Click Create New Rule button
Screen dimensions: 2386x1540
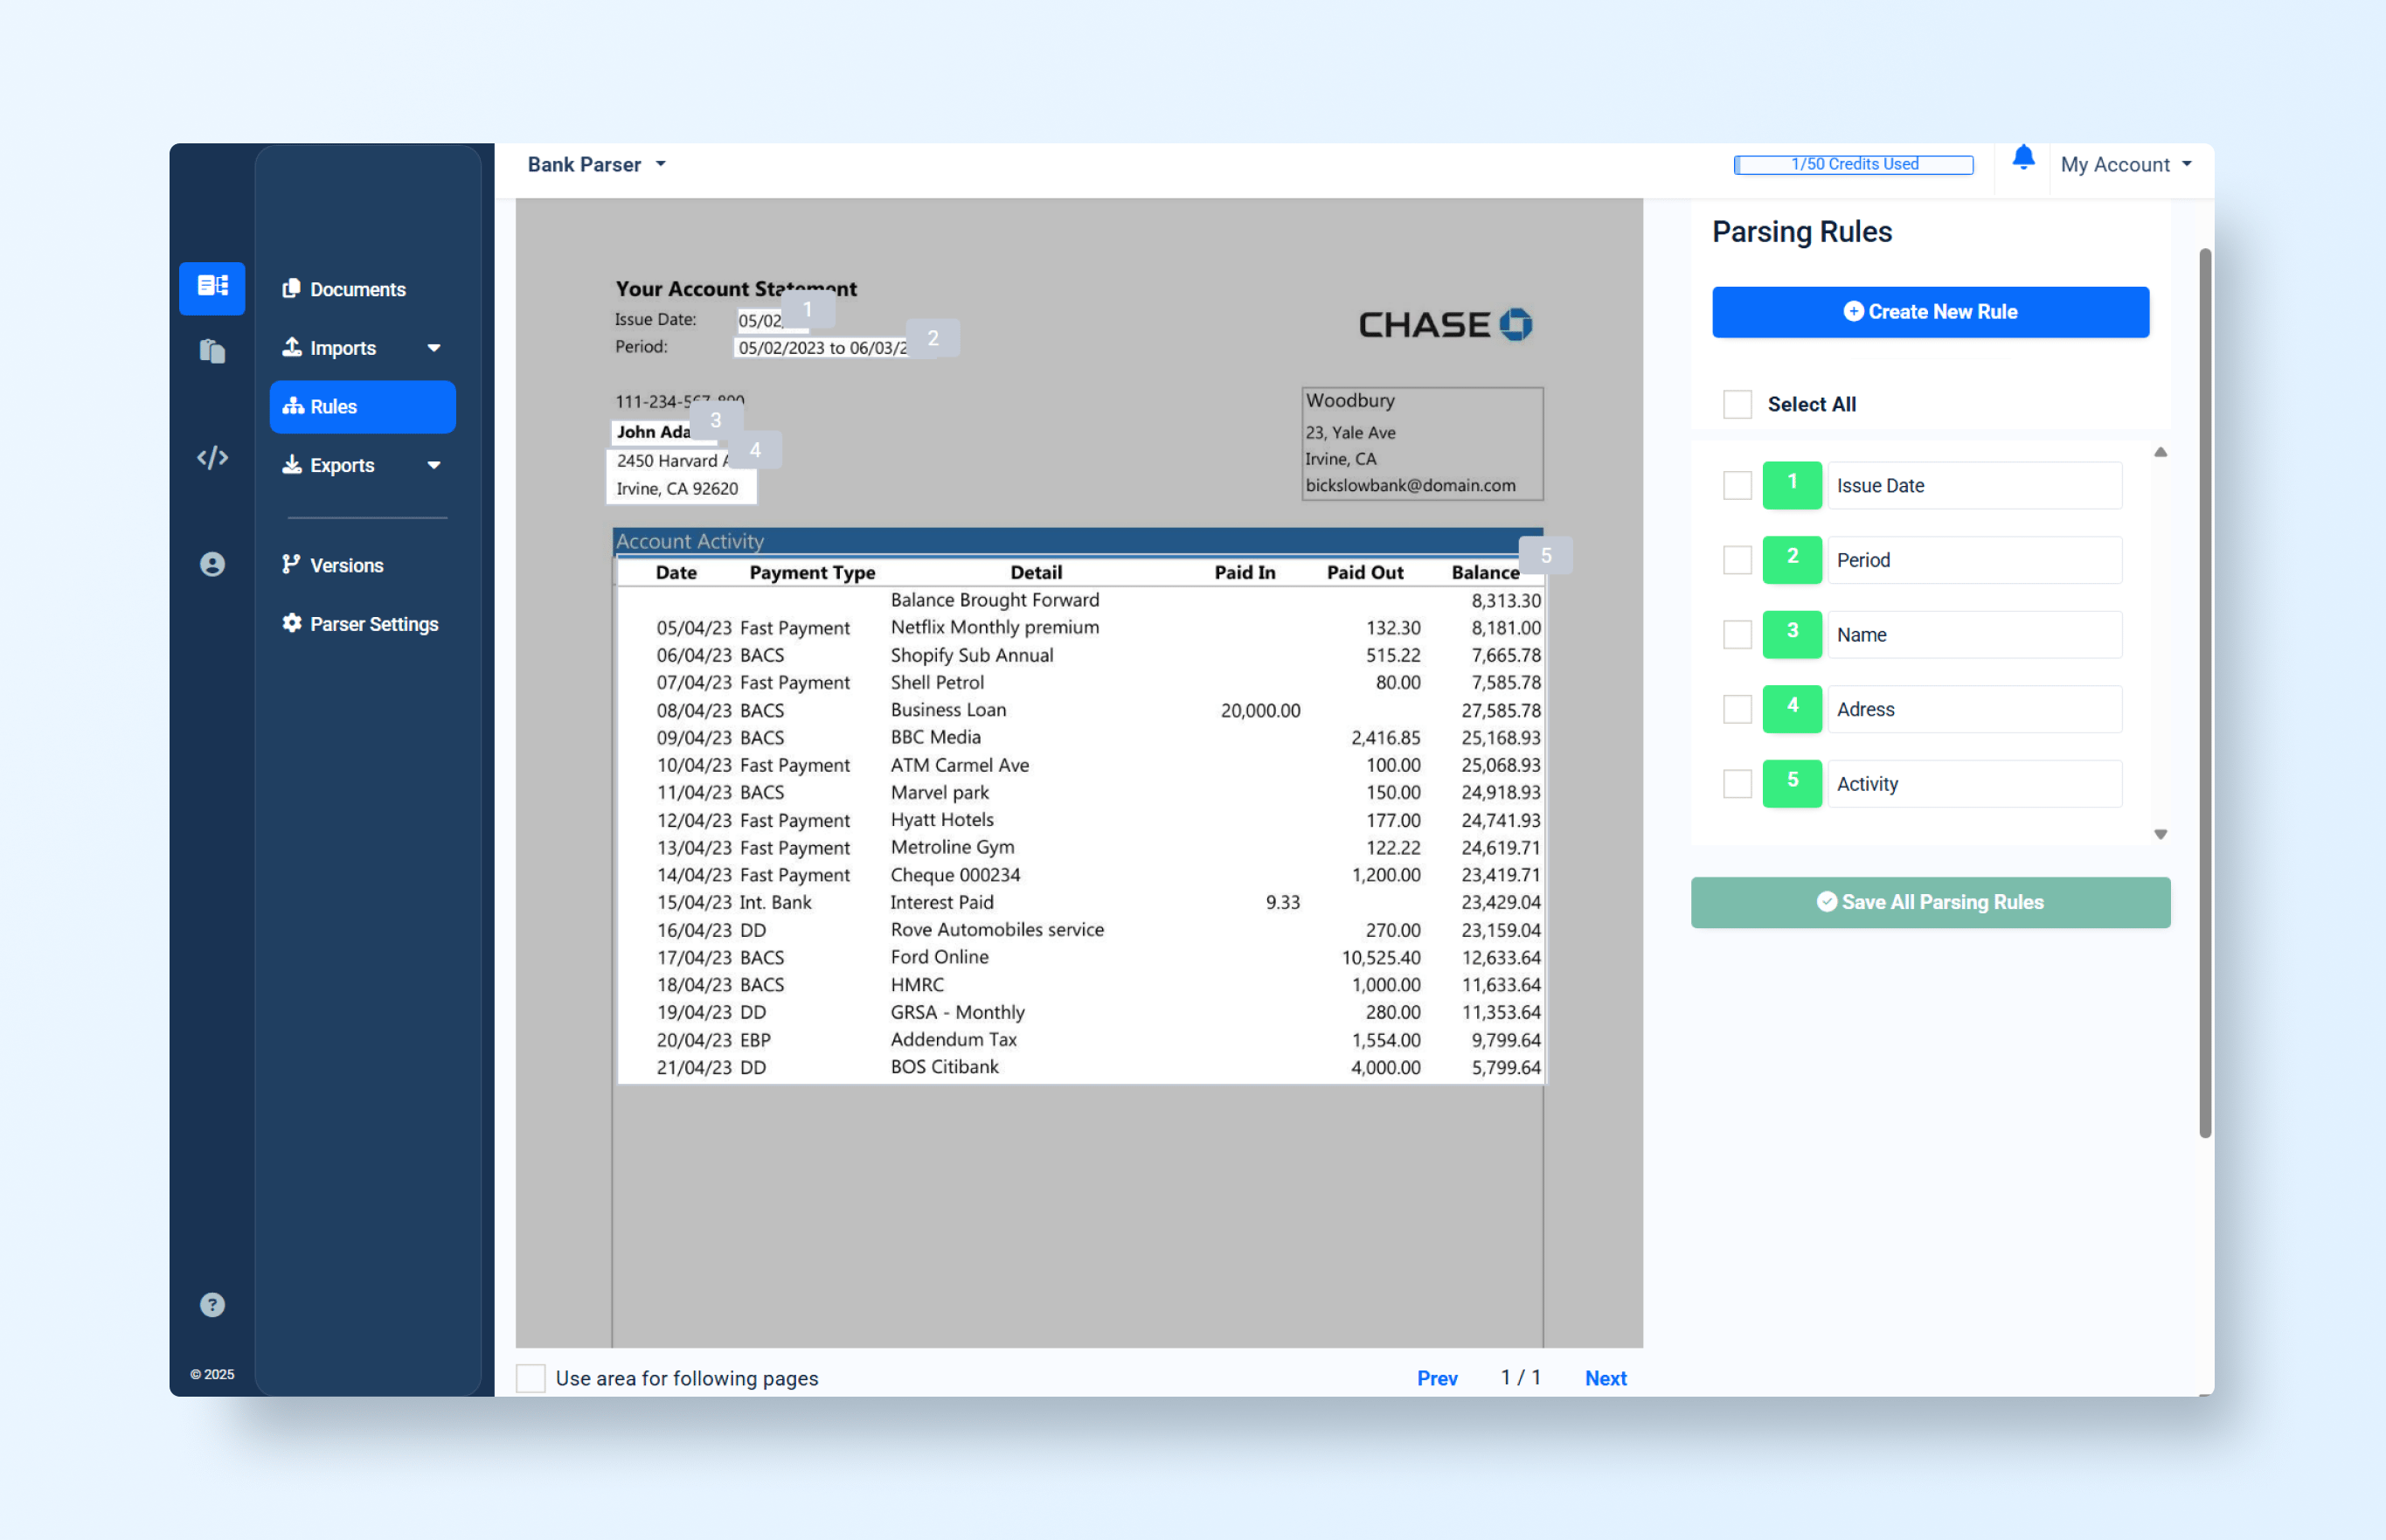1929,312
